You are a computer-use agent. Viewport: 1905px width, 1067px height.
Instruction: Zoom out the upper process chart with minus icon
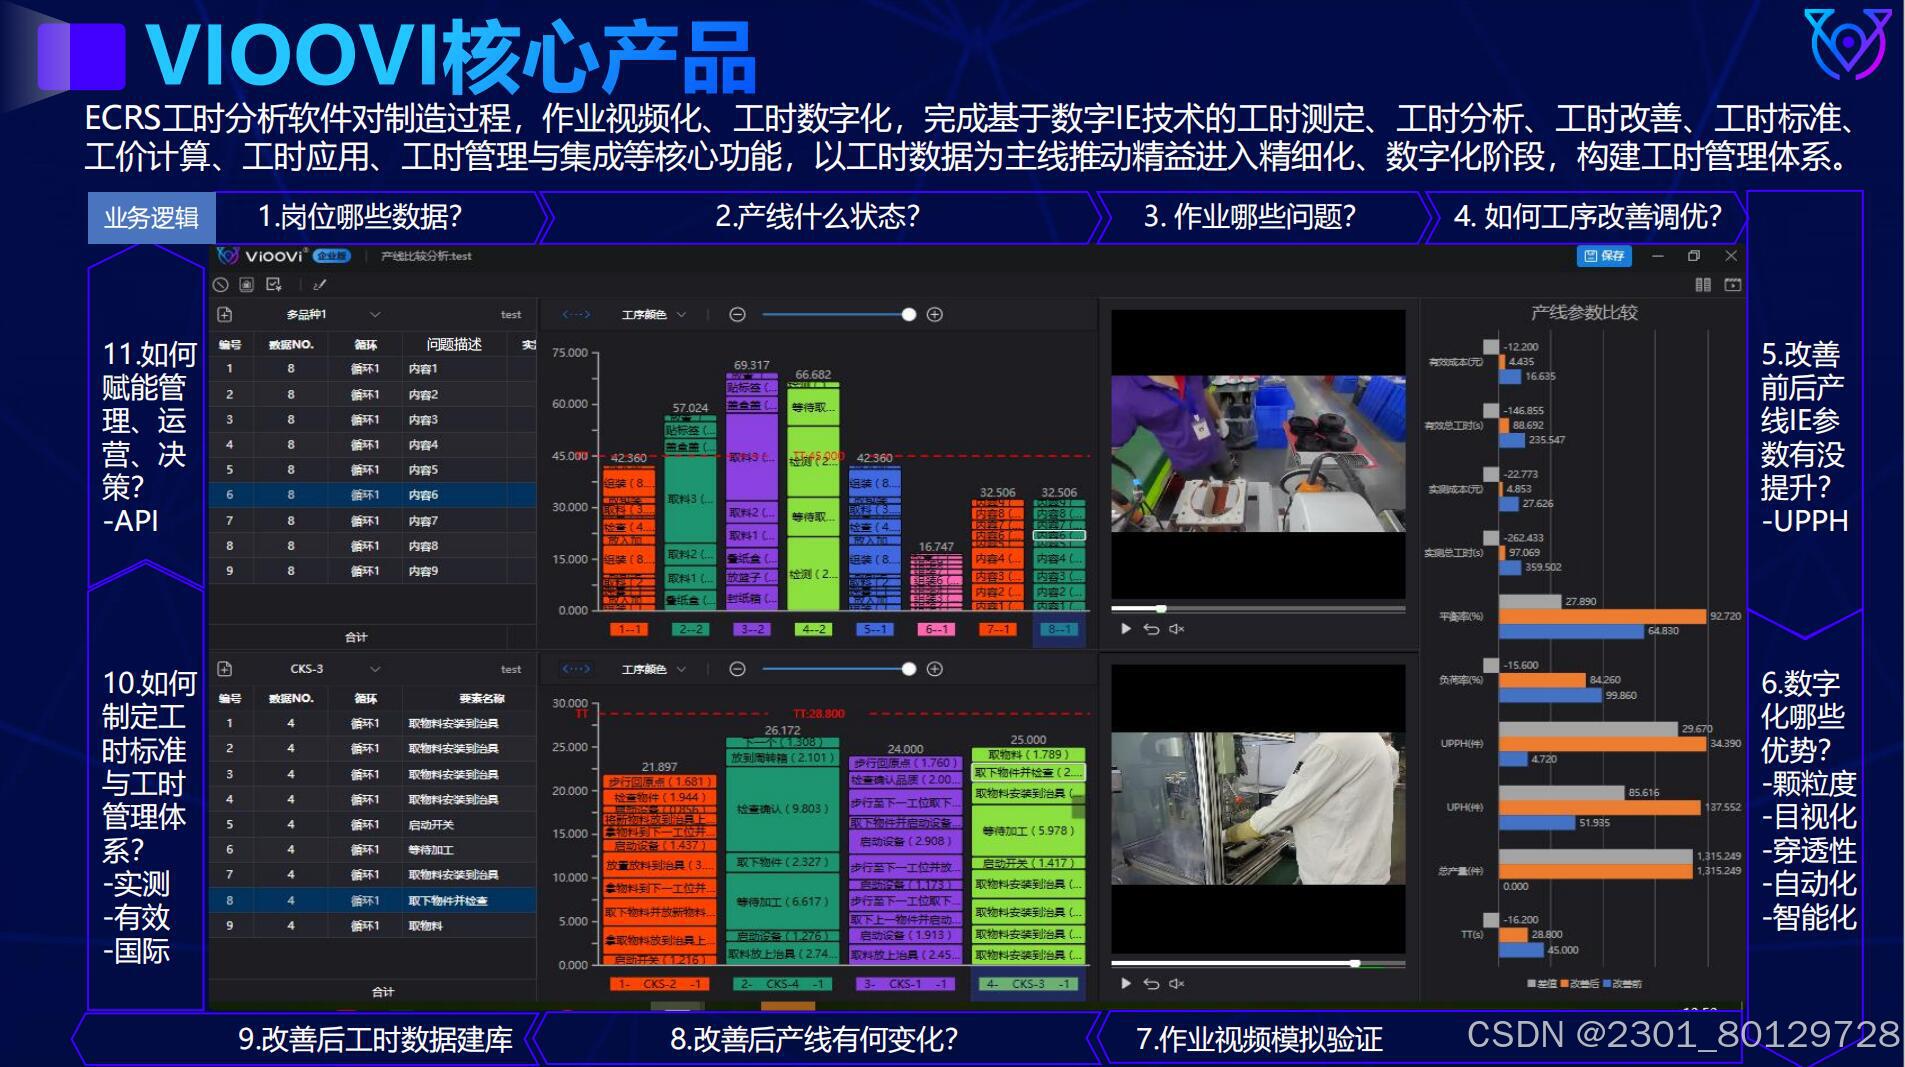tap(739, 314)
